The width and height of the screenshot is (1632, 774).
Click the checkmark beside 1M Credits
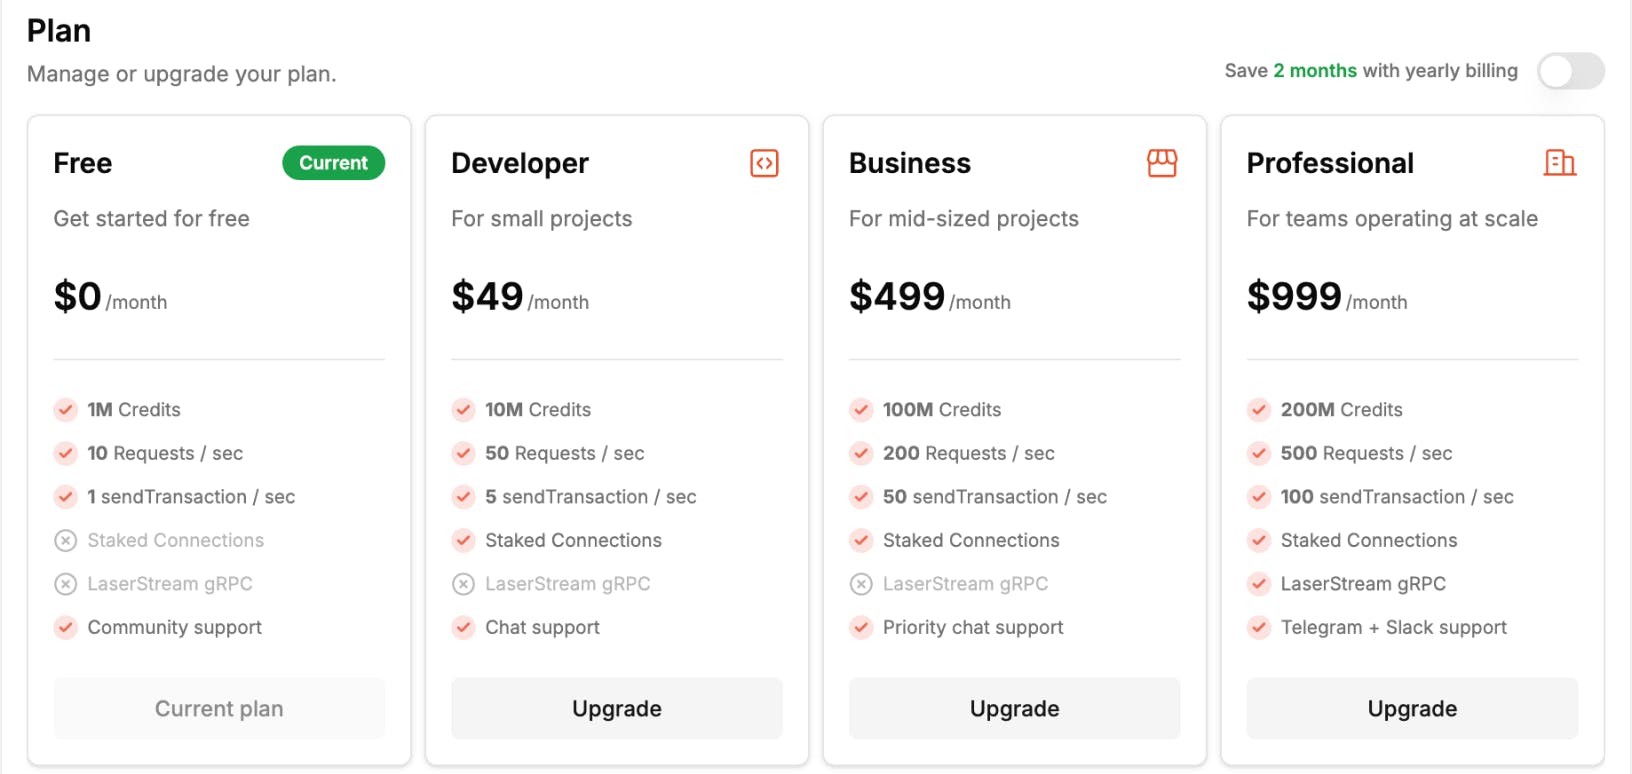(65, 409)
